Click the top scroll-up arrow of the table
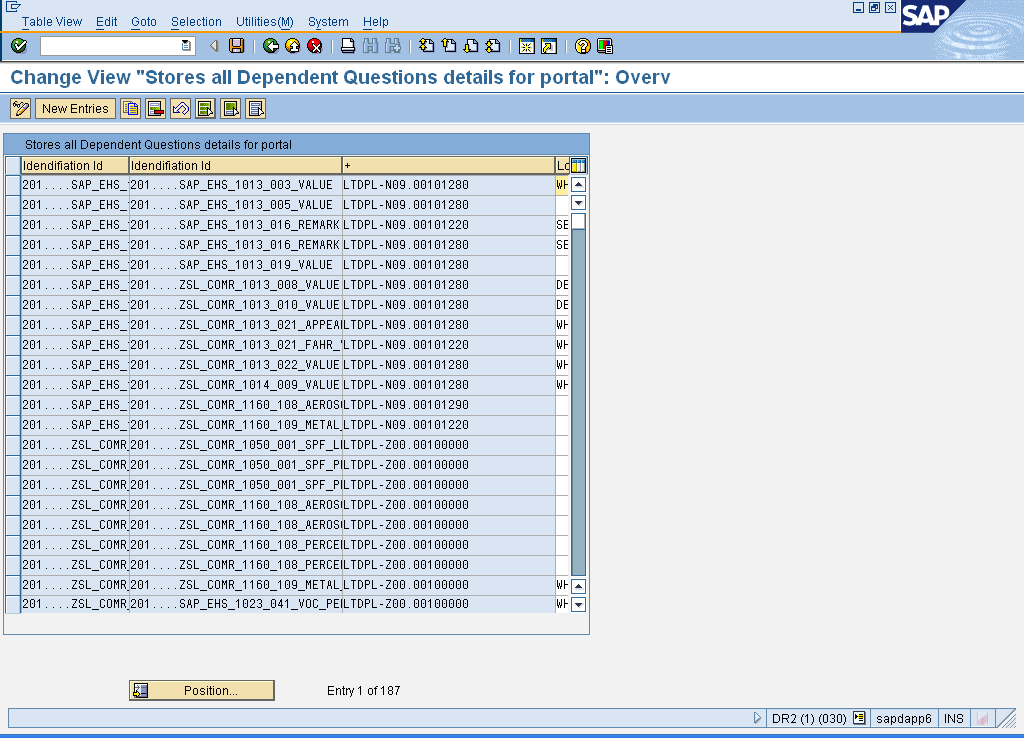This screenshot has width=1024, height=738. (x=579, y=185)
